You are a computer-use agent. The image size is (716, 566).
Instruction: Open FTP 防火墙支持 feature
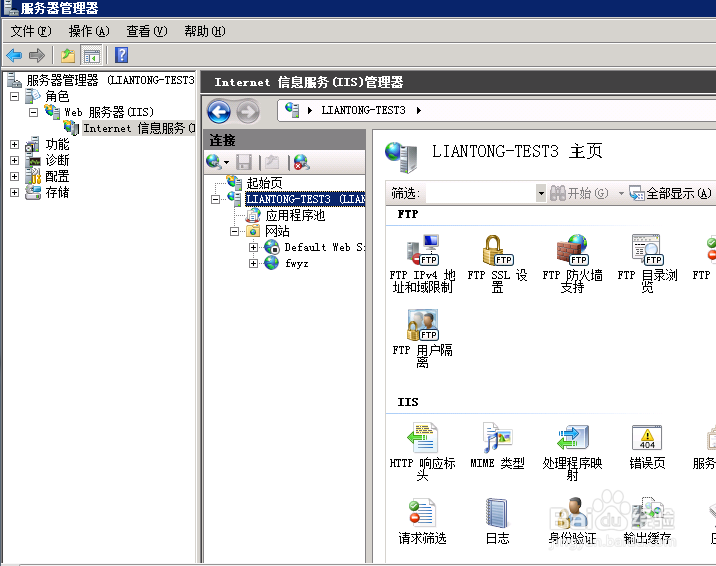(x=572, y=263)
